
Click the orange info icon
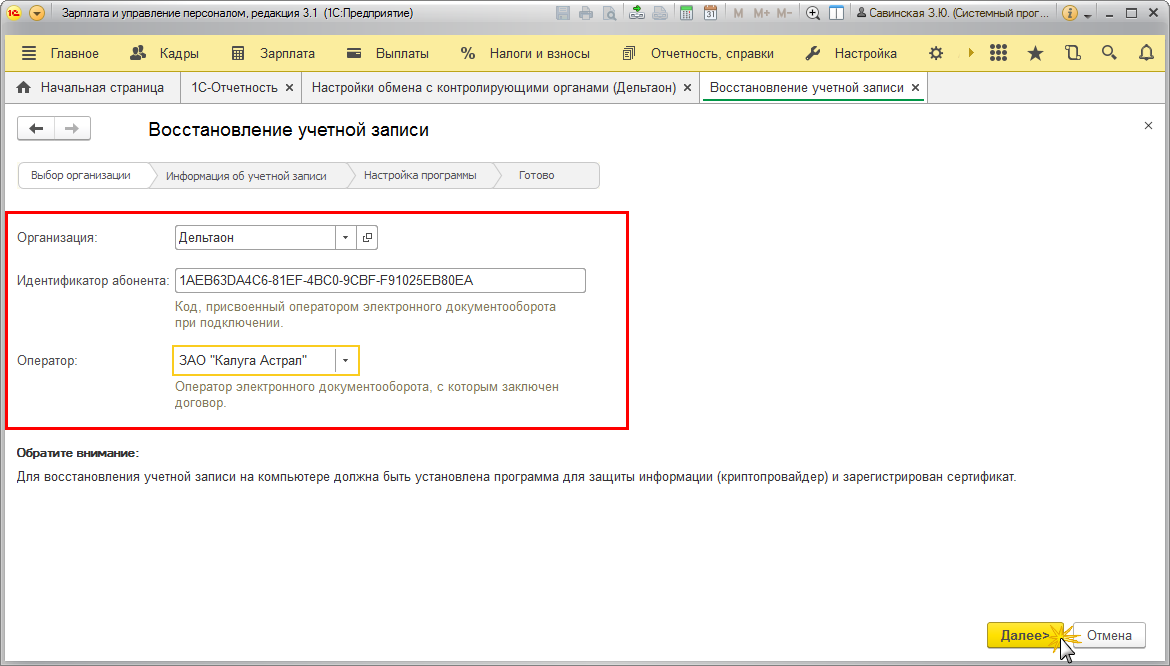point(1069,13)
